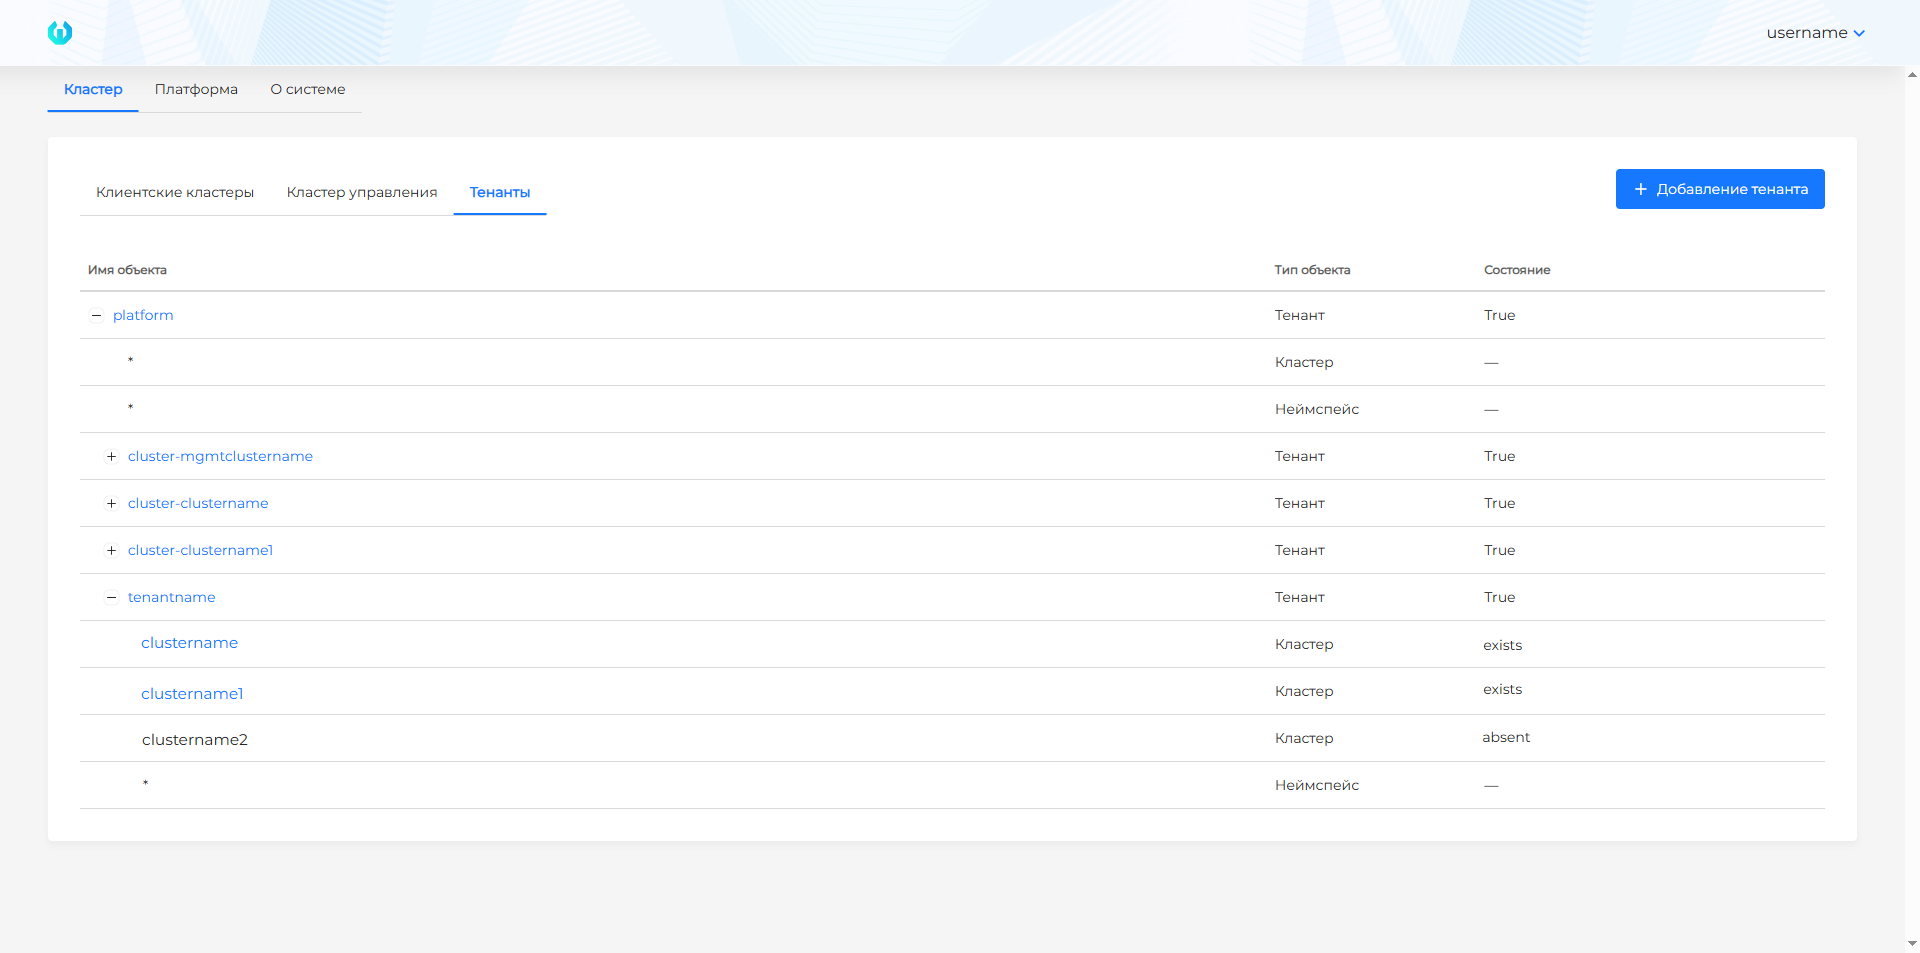Collapse the tenantname tenant row
Image resolution: width=1920 pixels, height=953 pixels.
coord(112,598)
